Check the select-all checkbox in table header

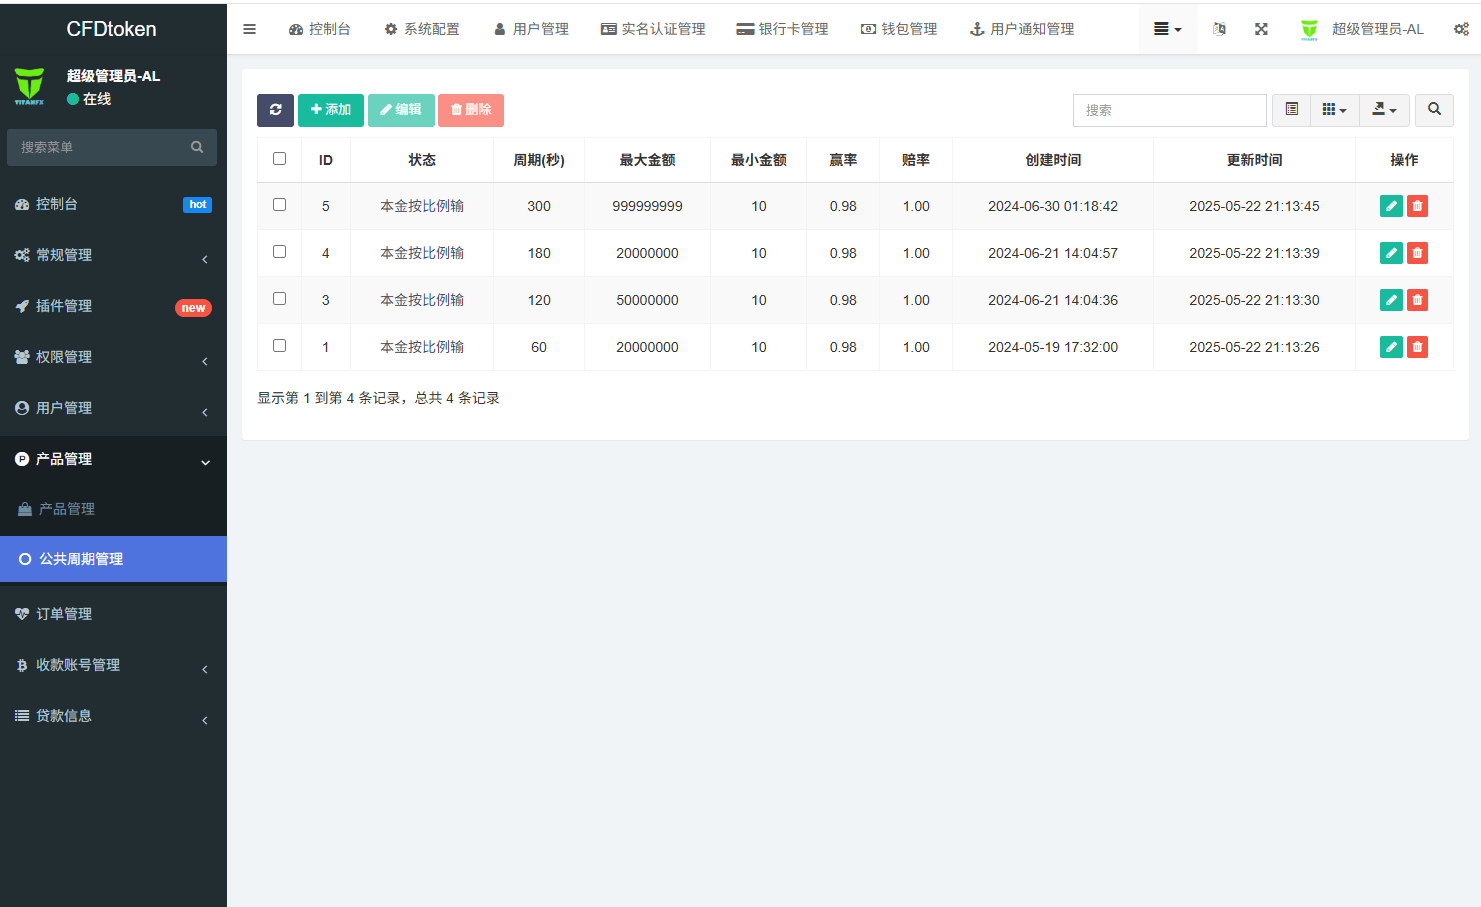[279, 158]
